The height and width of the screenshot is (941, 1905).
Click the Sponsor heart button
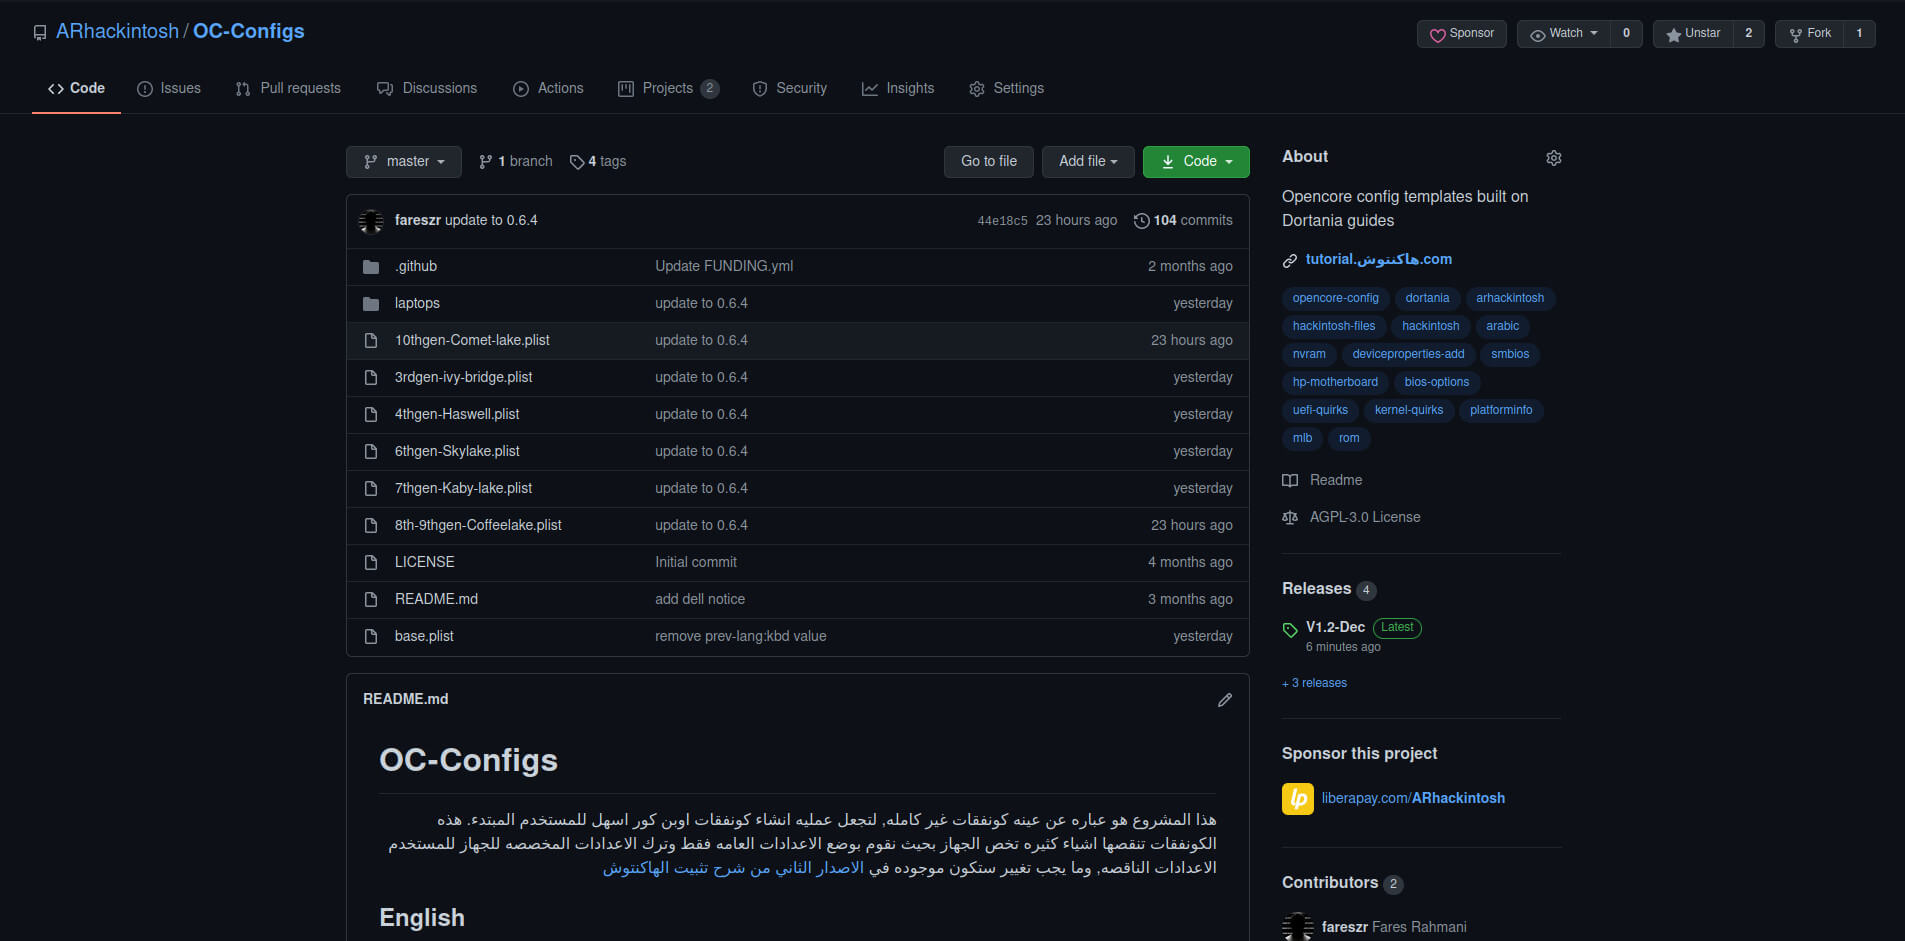coord(1461,34)
